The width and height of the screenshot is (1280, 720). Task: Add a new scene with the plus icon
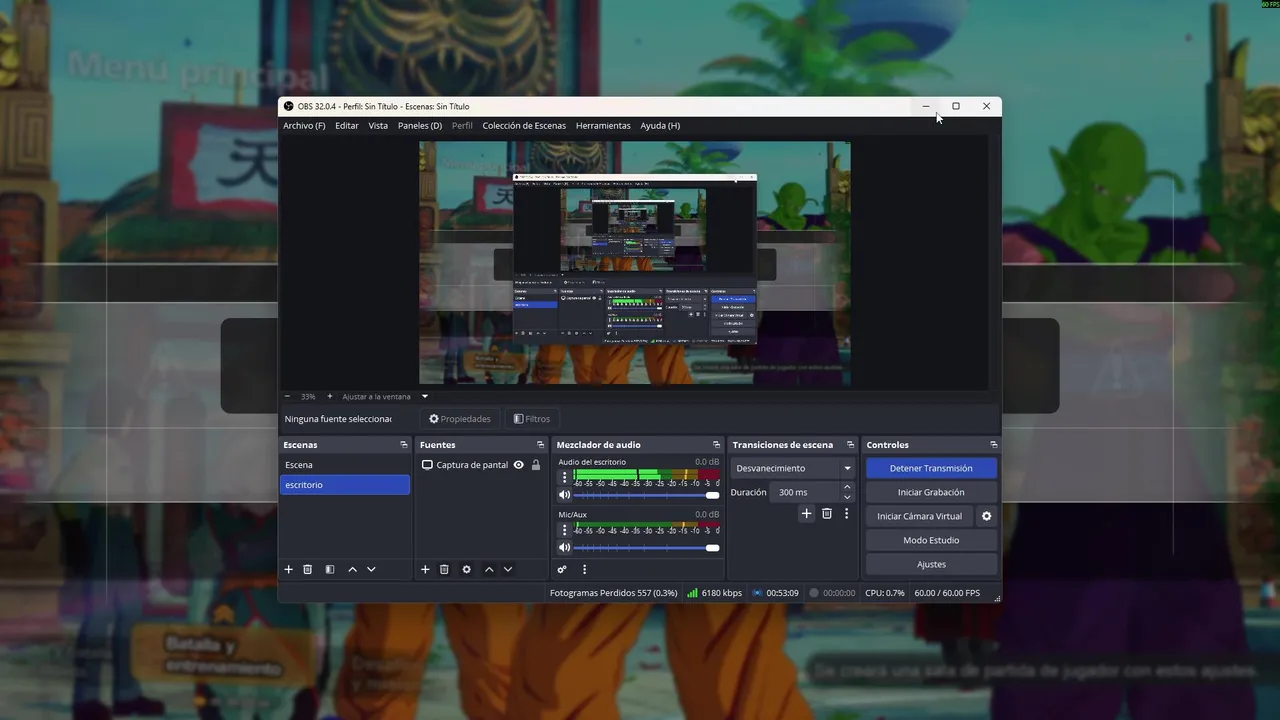(x=289, y=569)
